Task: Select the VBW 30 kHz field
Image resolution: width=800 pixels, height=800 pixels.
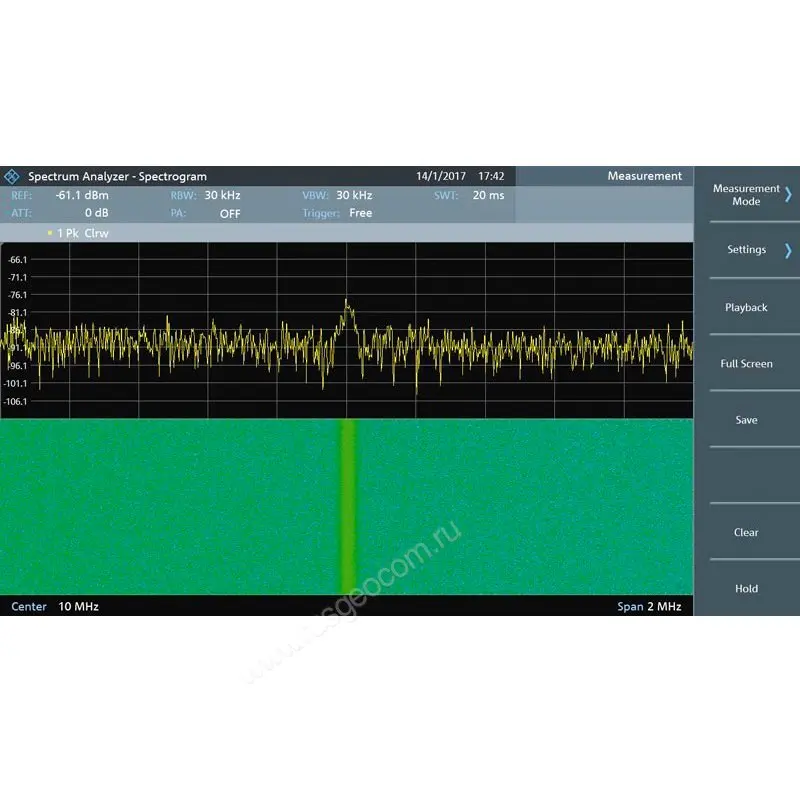Action: tap(353, 195)
